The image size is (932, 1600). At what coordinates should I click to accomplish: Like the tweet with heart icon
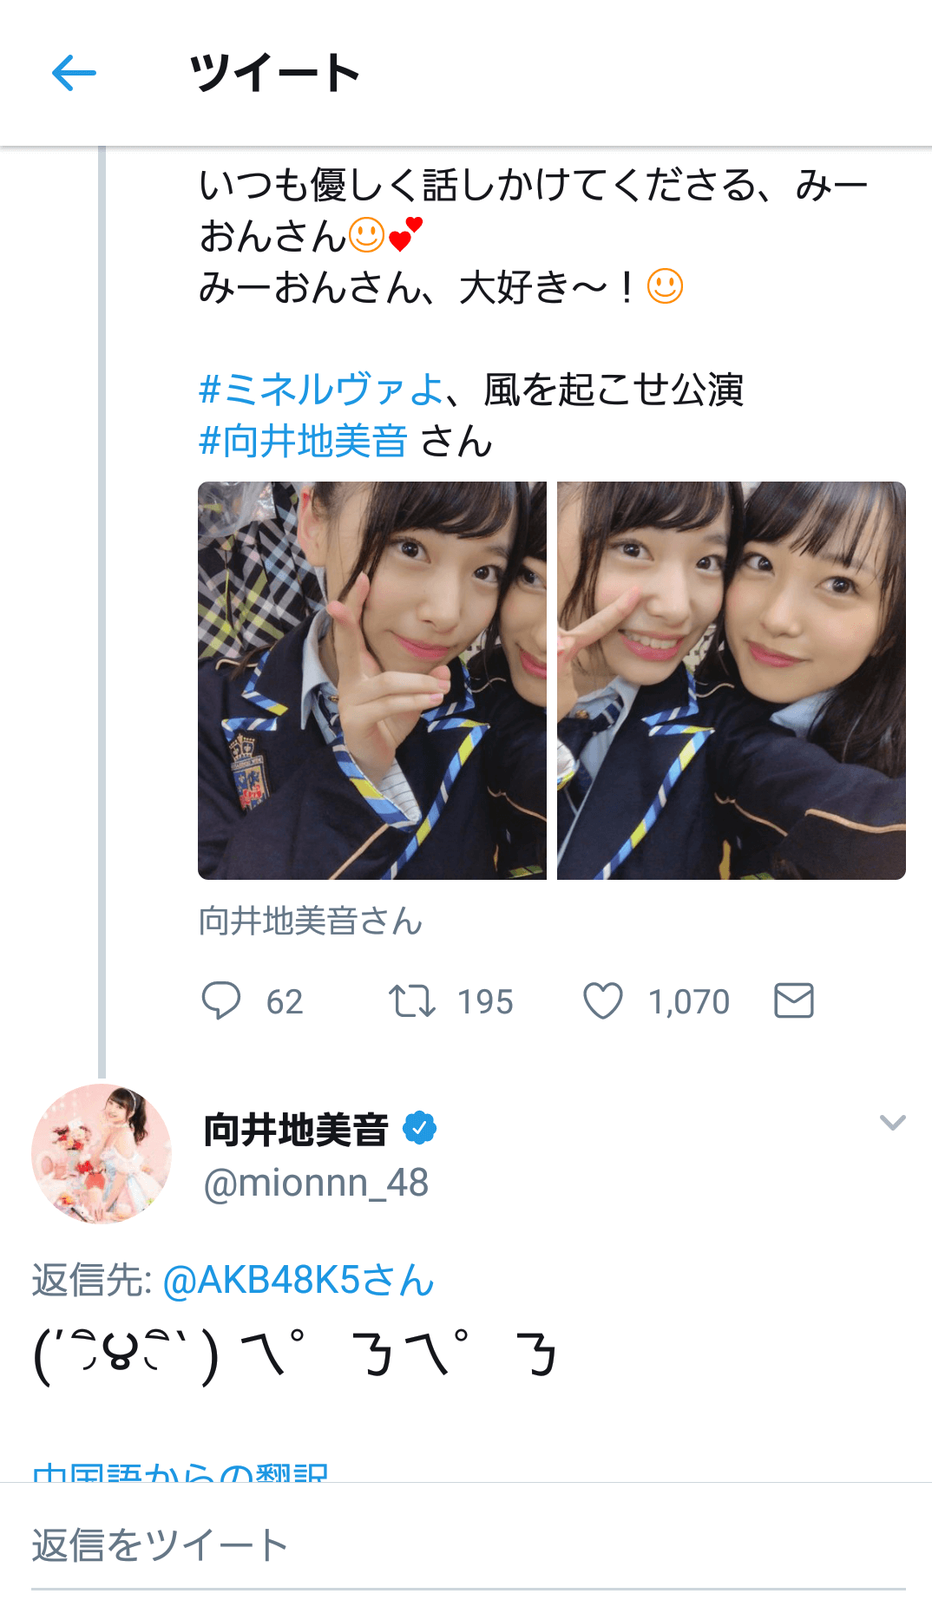[603, 1000]
